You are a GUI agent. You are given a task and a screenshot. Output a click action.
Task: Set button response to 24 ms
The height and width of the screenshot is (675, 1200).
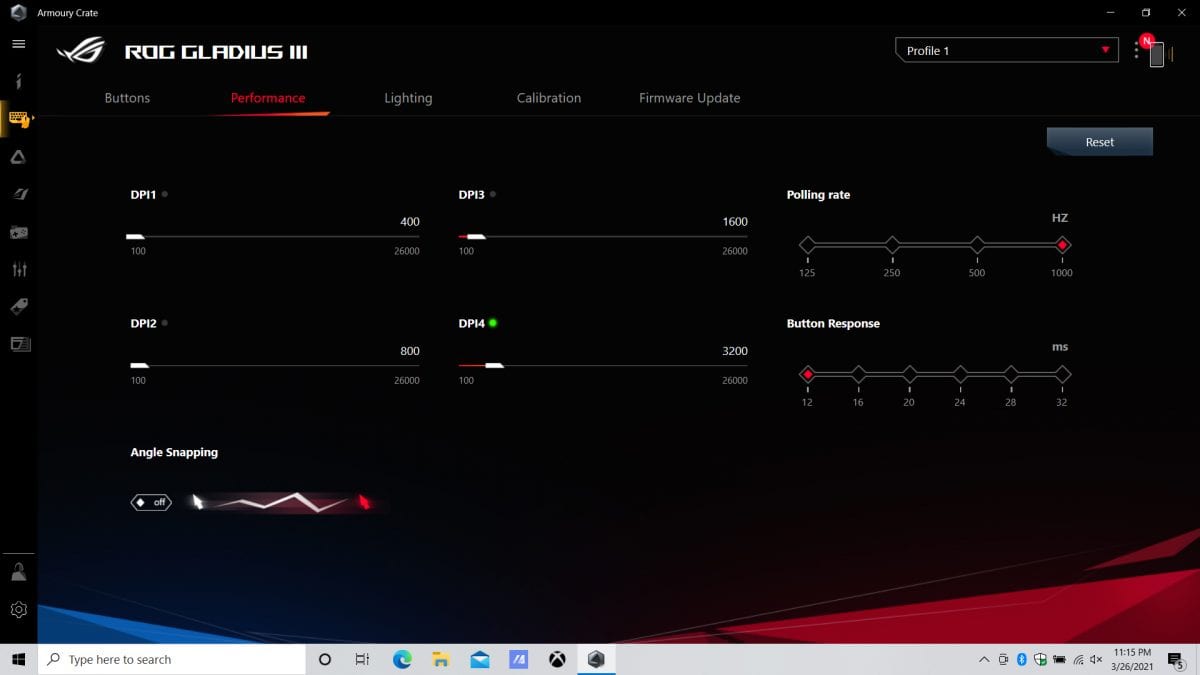[x=960, y=374]
